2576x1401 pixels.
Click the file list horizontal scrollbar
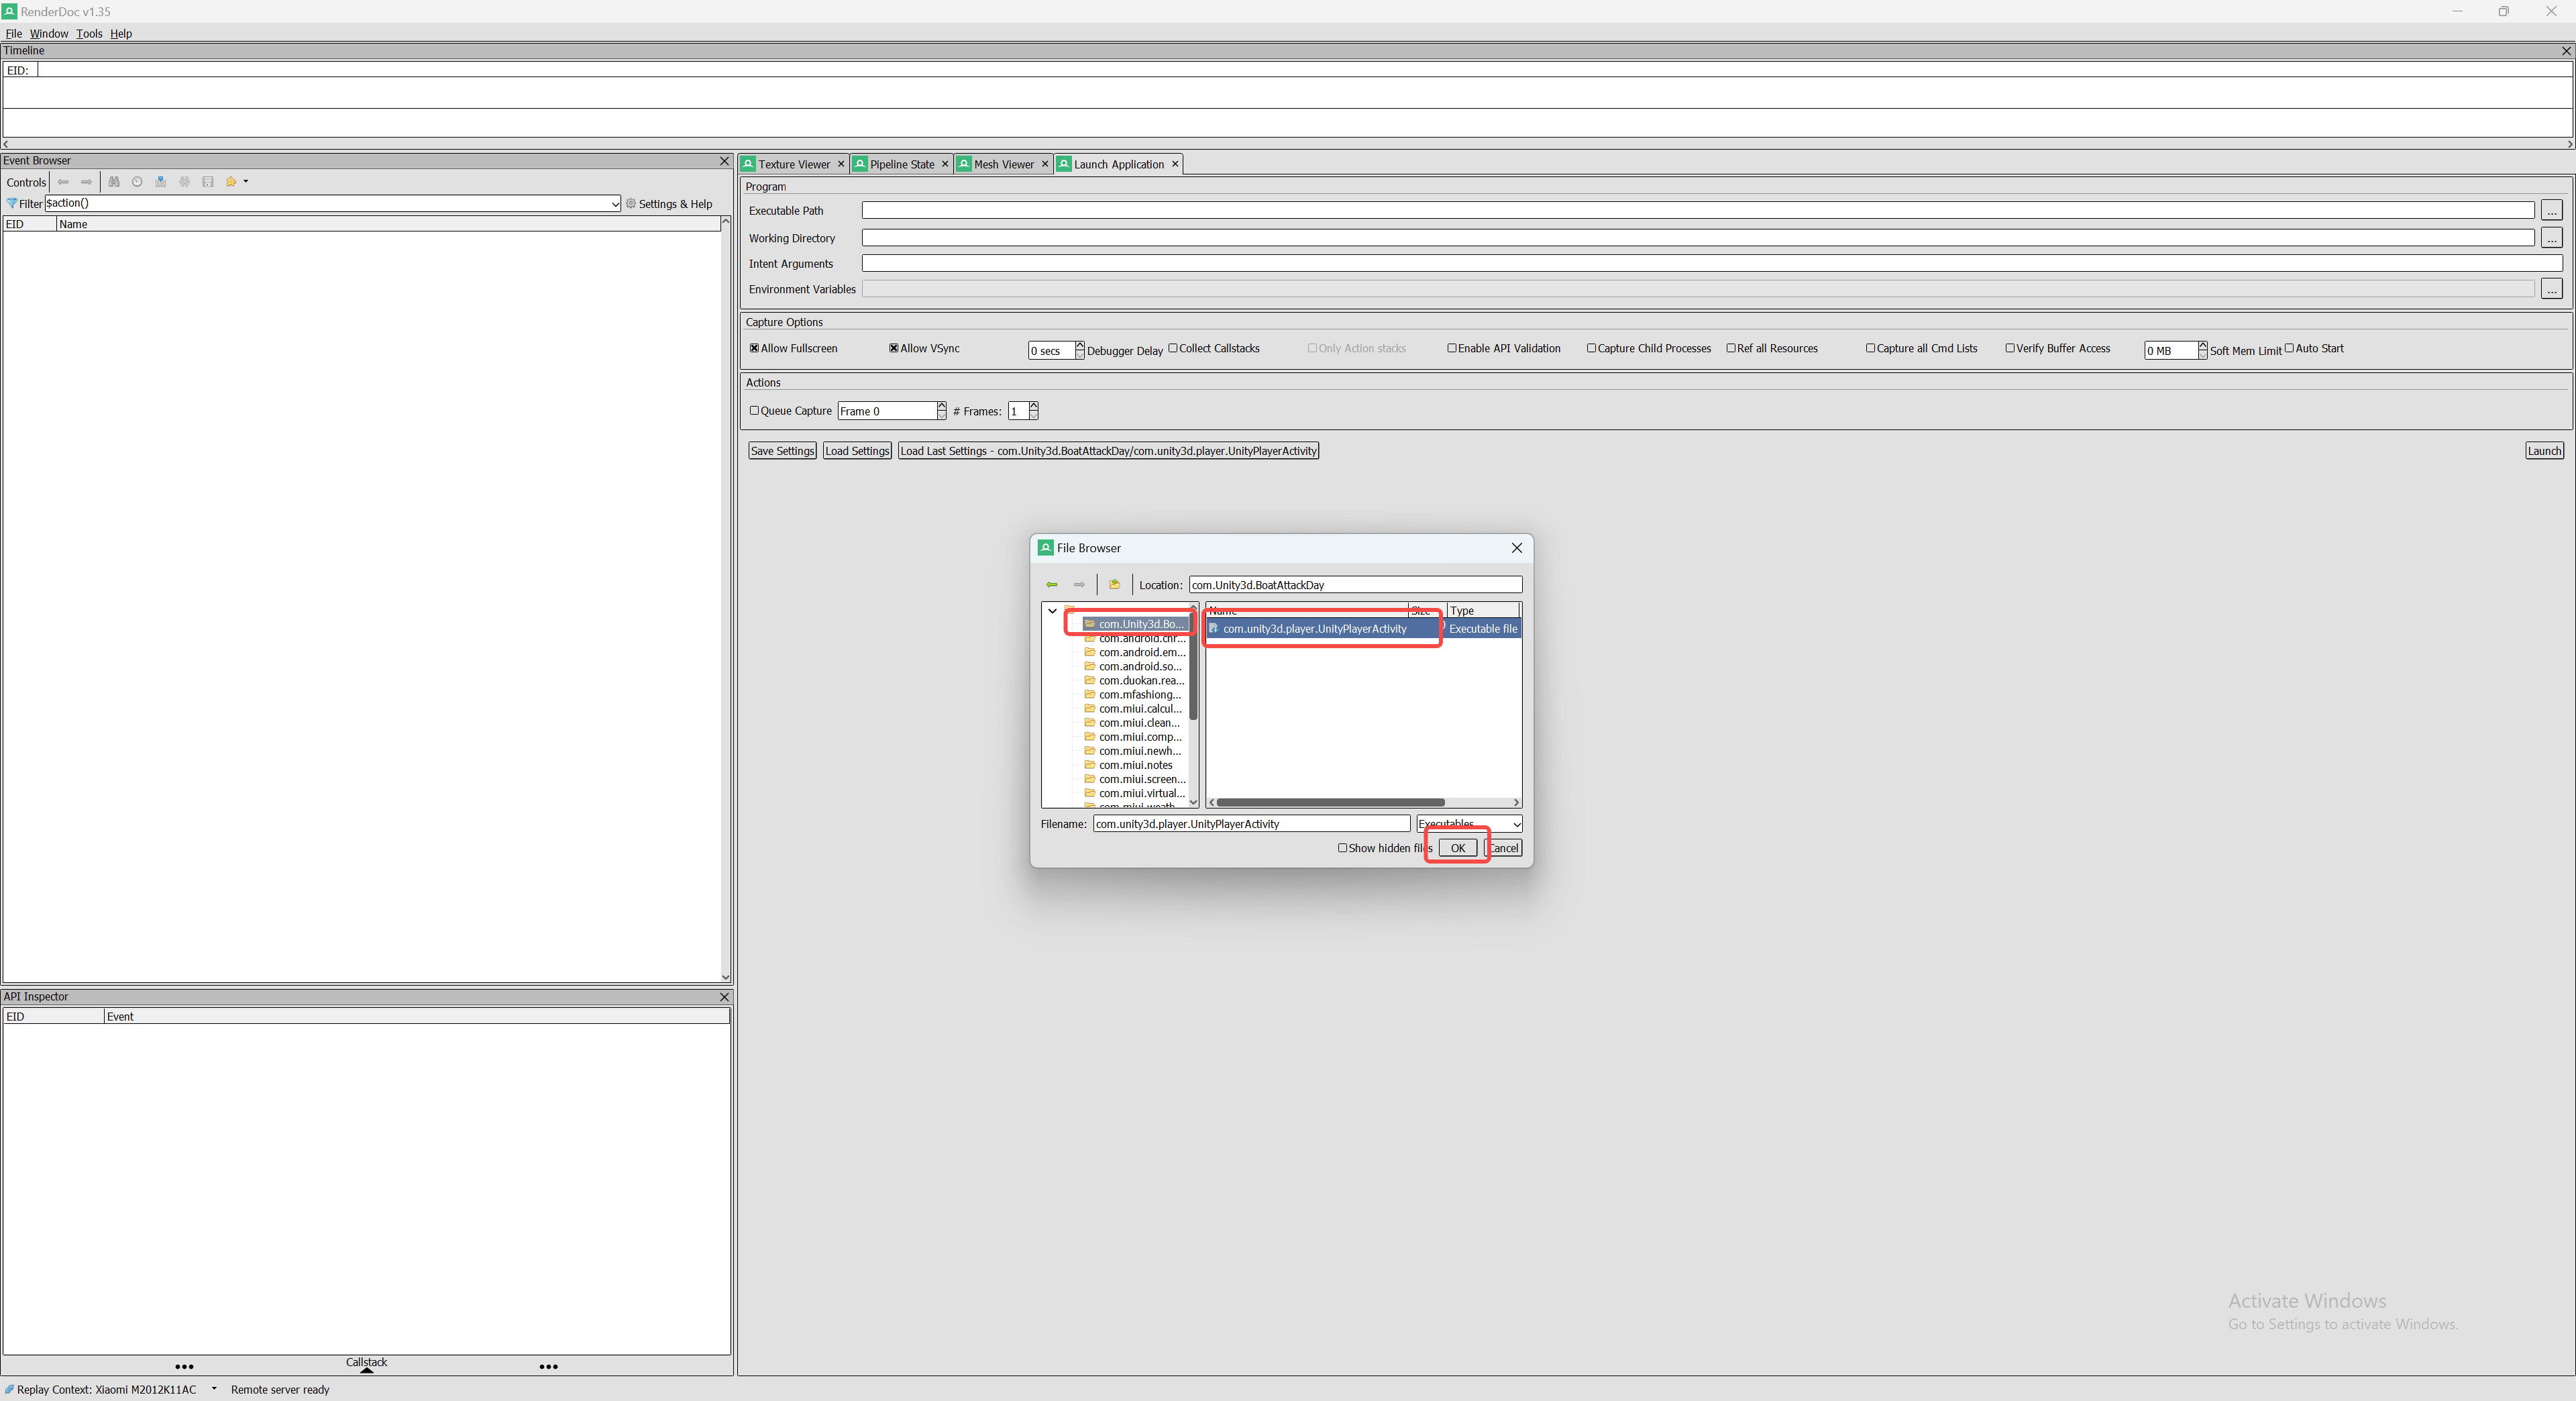1329,803
